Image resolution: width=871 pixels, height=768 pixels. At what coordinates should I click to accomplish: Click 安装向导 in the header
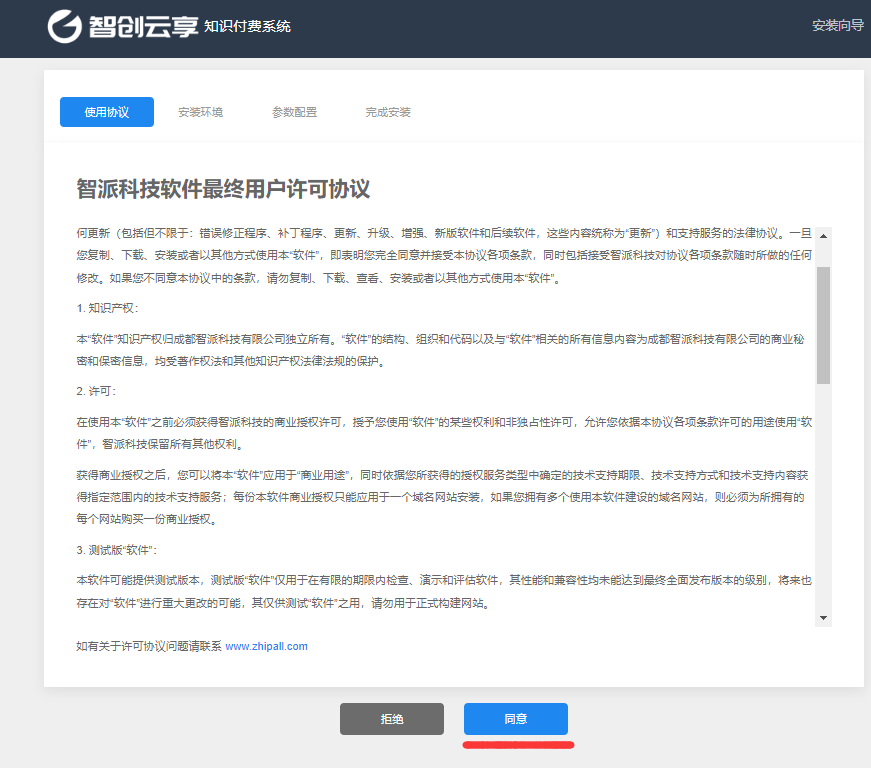tap(838, 26)
